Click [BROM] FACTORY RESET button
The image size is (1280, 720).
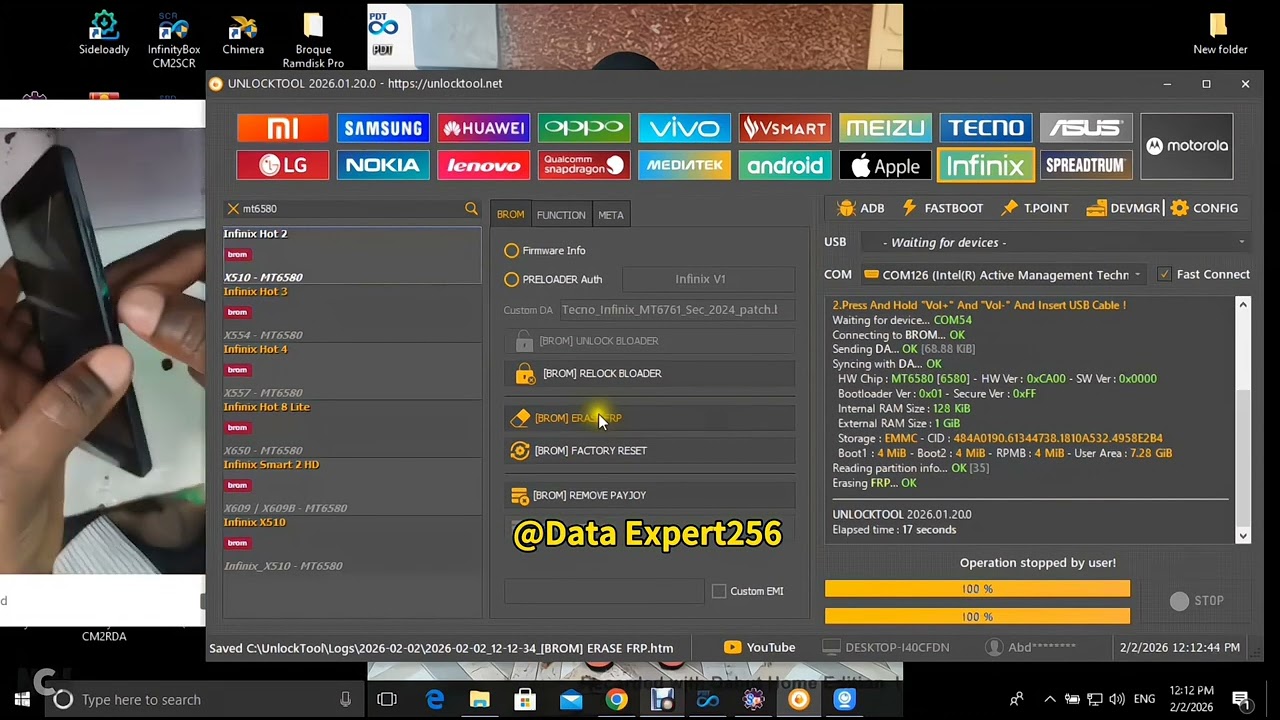click(650, 451)
